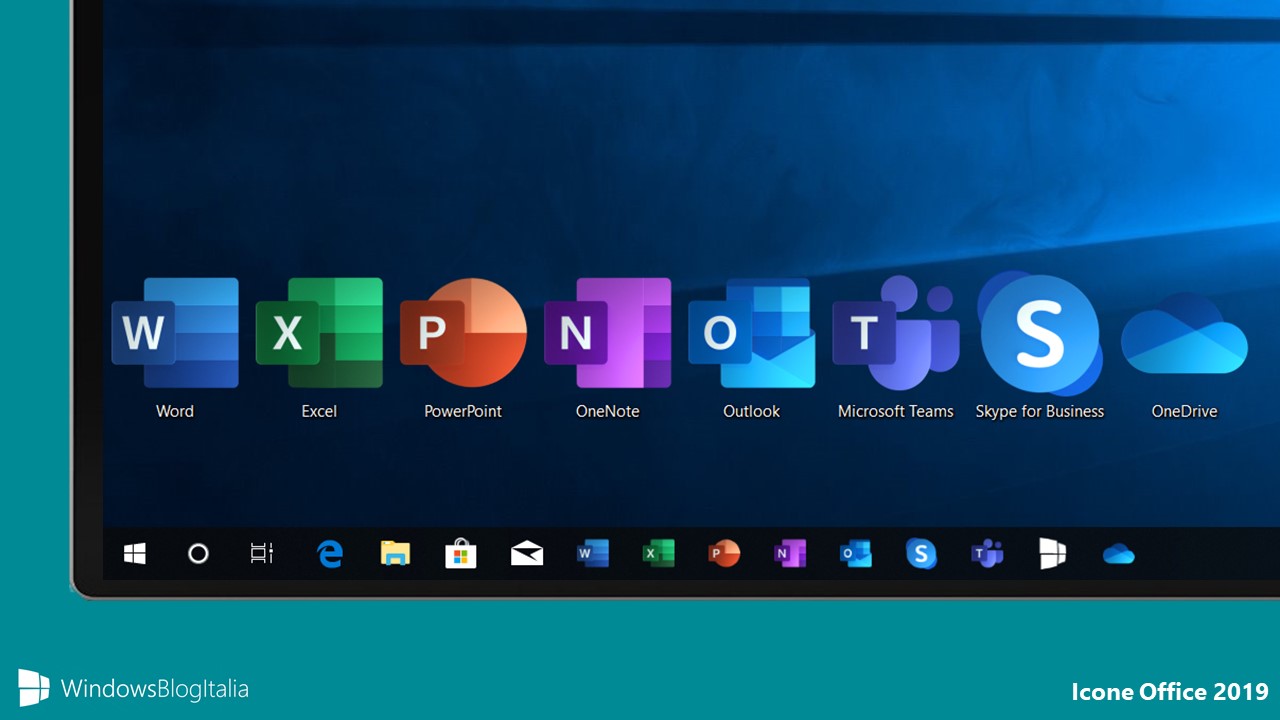Click the "OneDrive" label text
This screenshot has height=720, width=1280.
coord(1184,411)
